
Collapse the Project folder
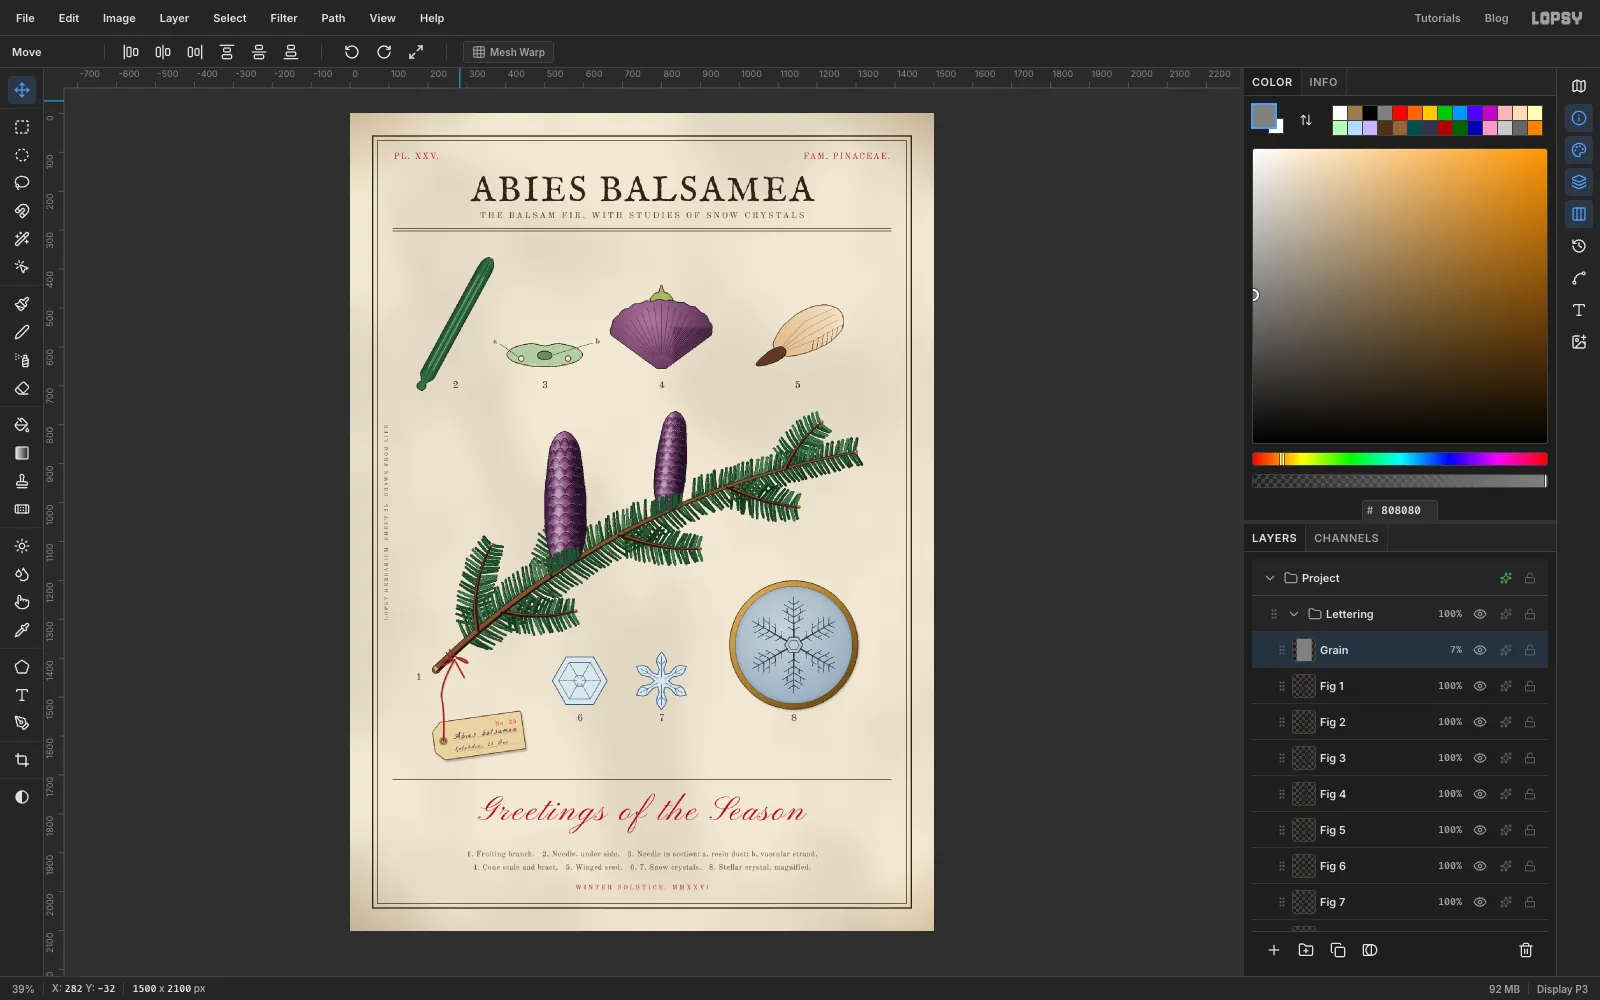1270,578
